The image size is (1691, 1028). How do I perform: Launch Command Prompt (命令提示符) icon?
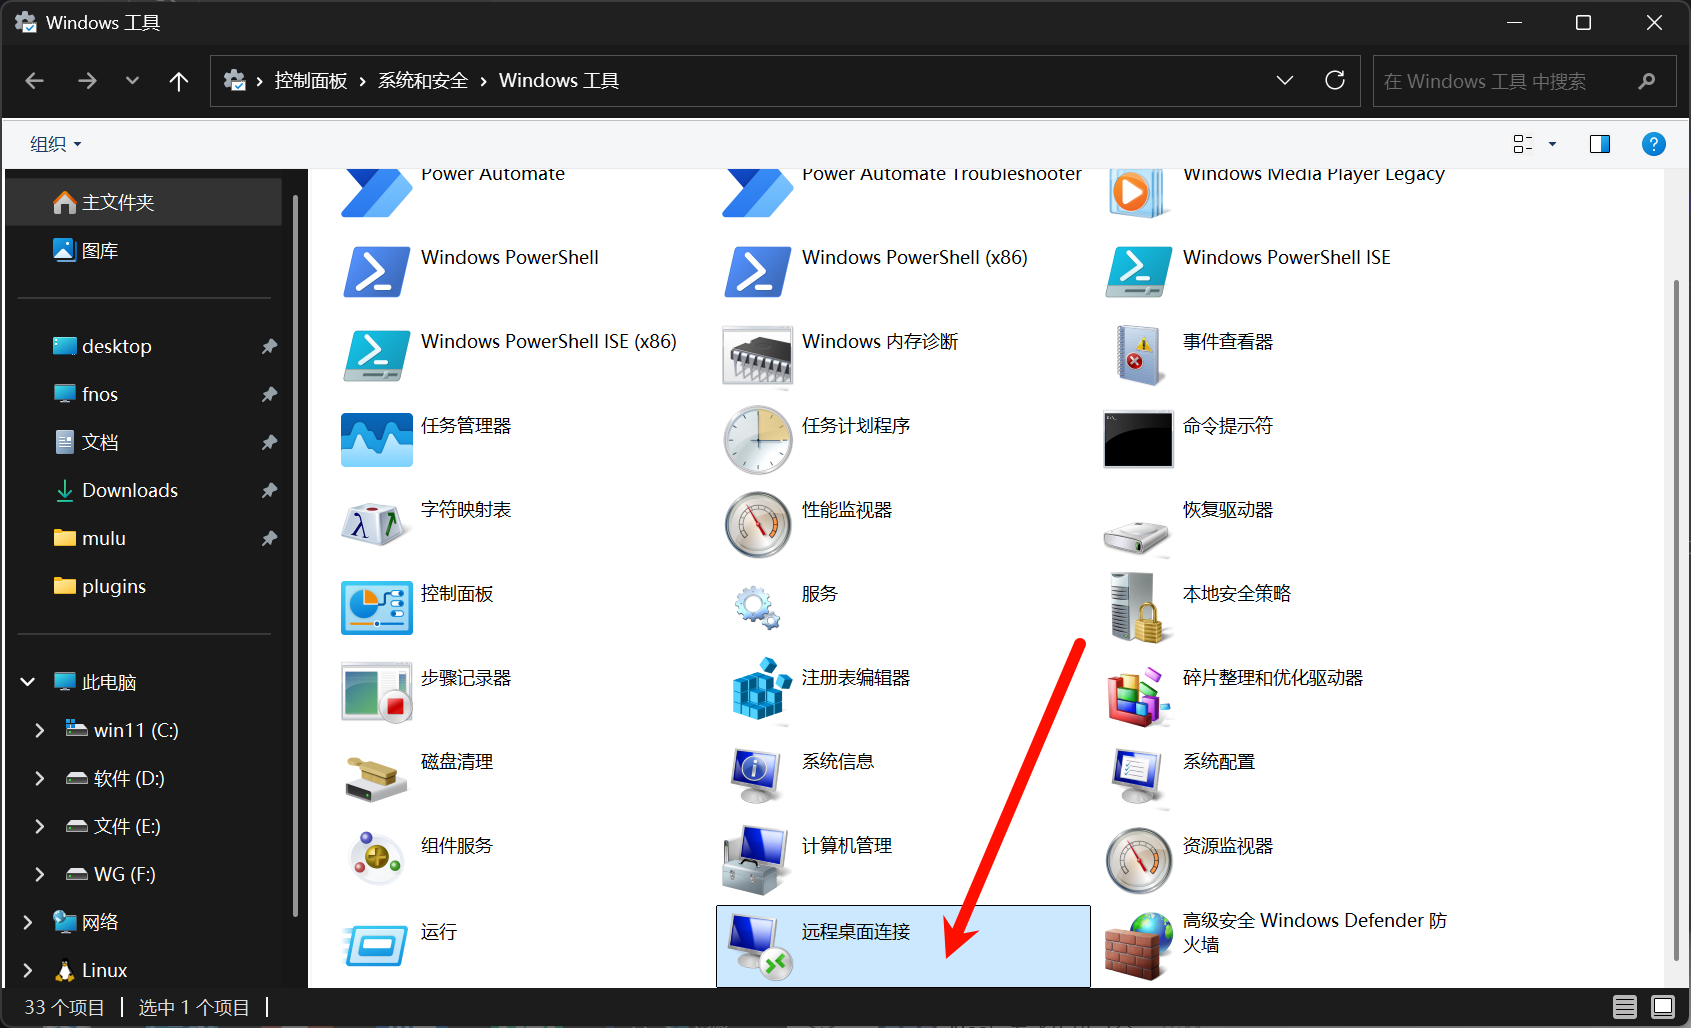1138,439
